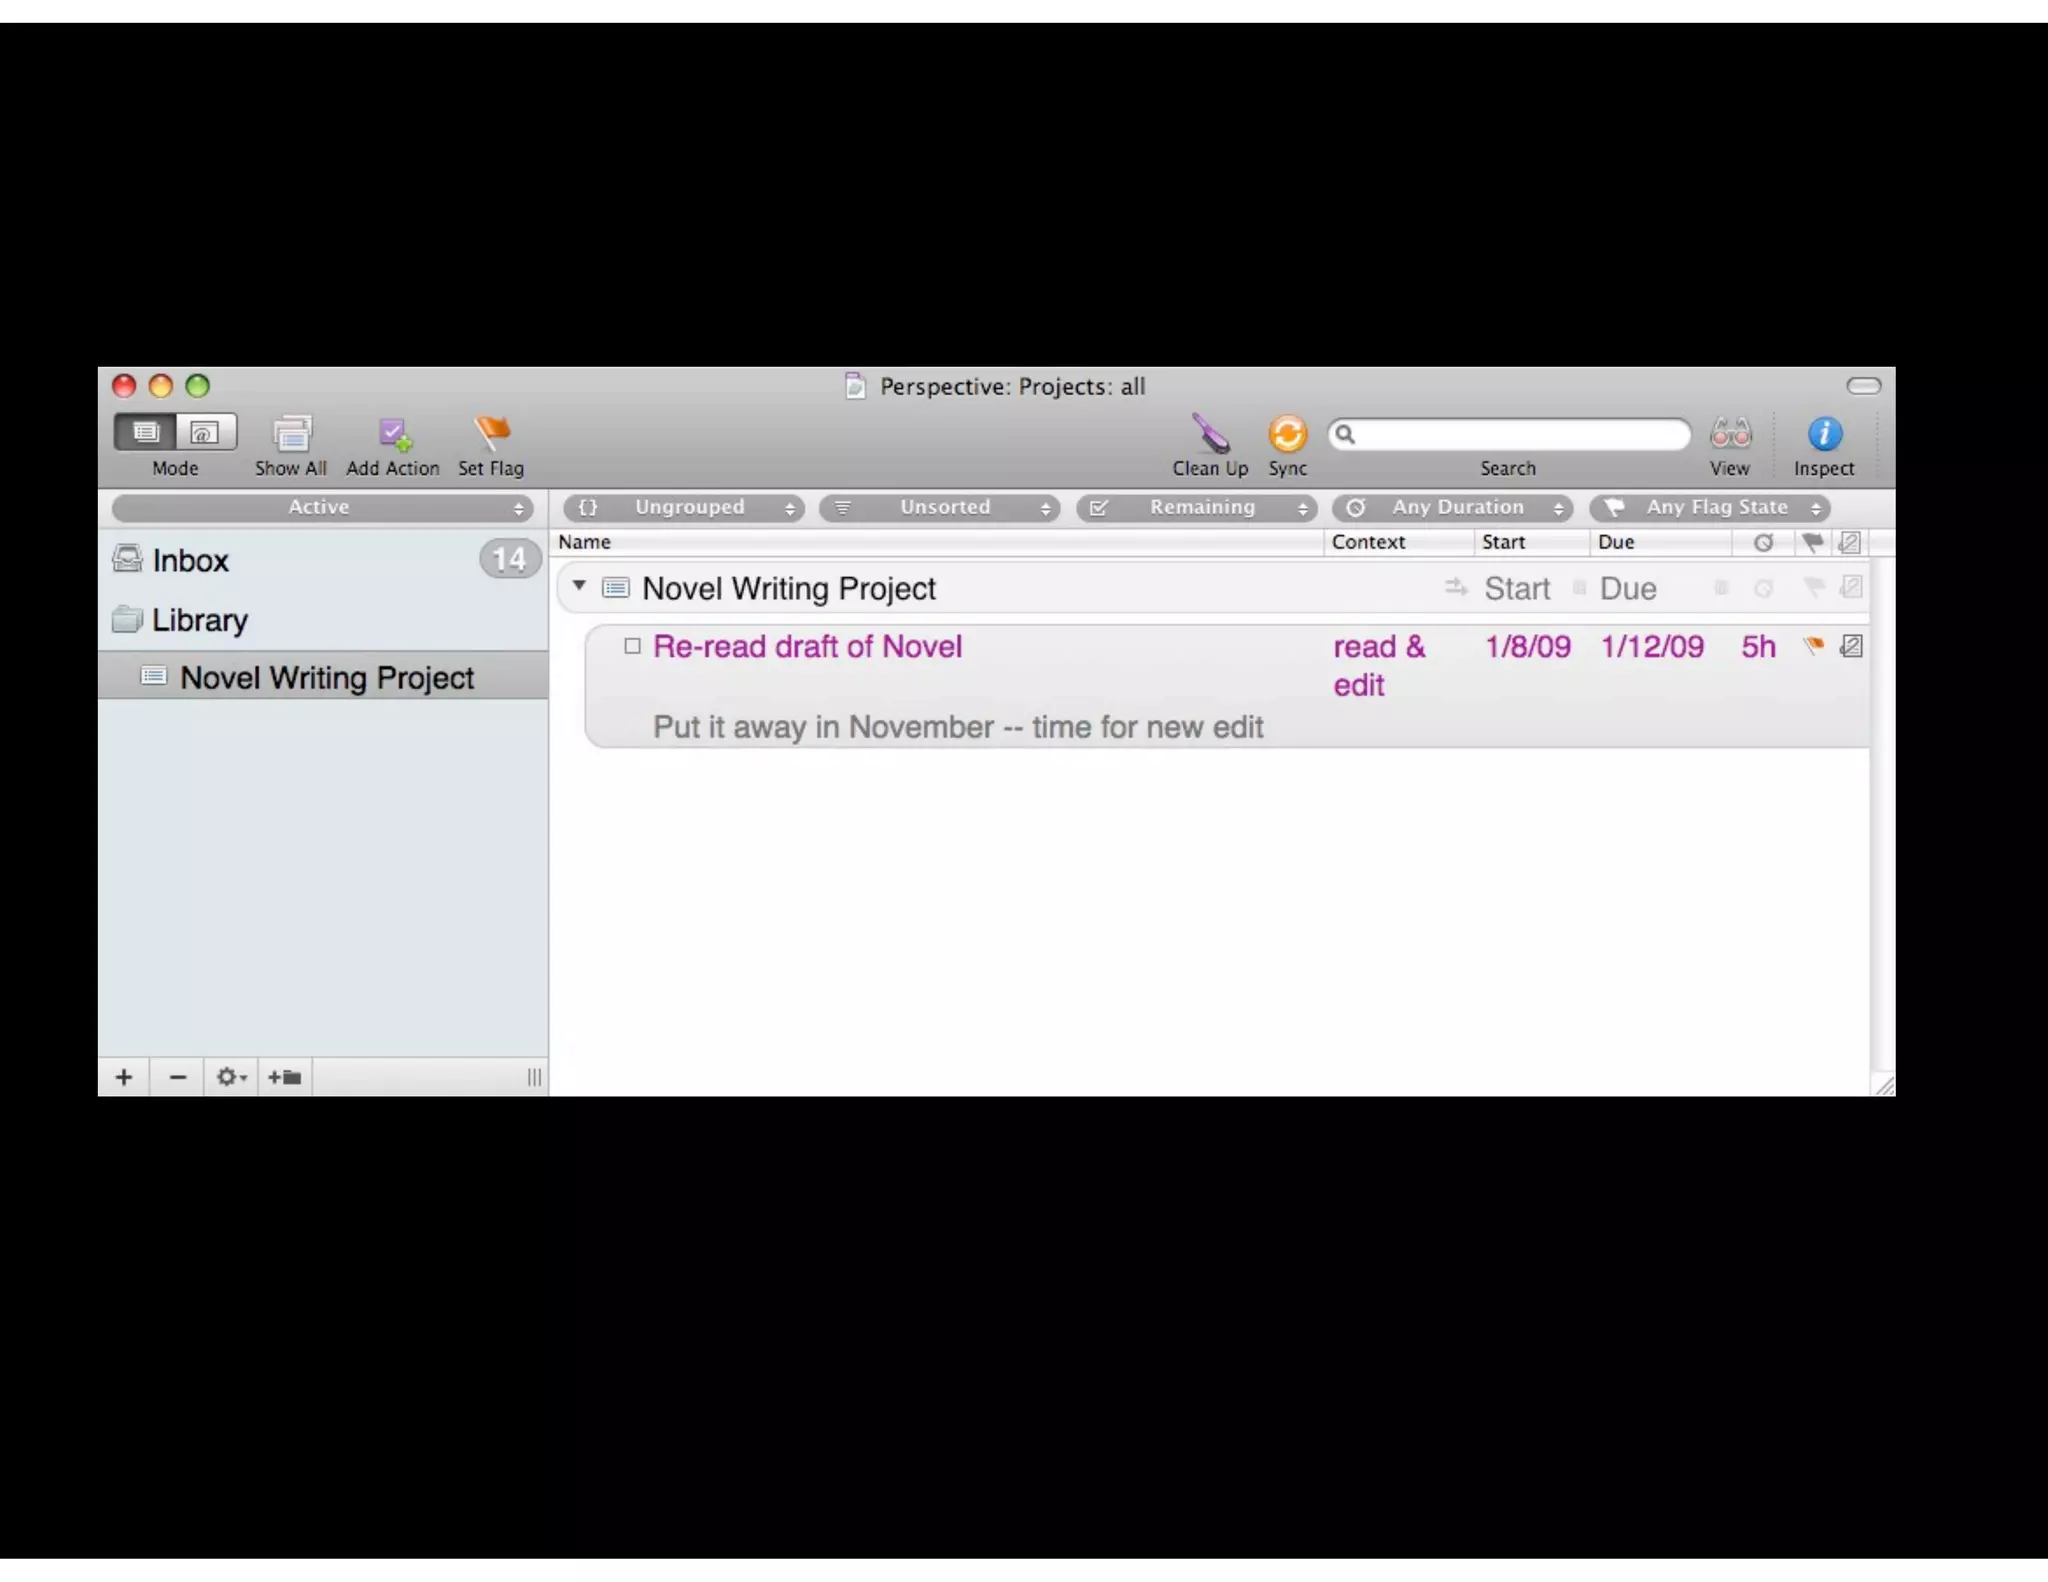Click the orange Sync icon

tap(1287, 434)
